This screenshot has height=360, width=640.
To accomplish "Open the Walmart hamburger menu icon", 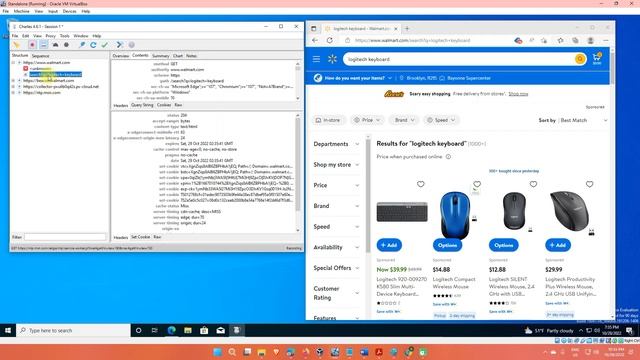I will click(316, 59).
